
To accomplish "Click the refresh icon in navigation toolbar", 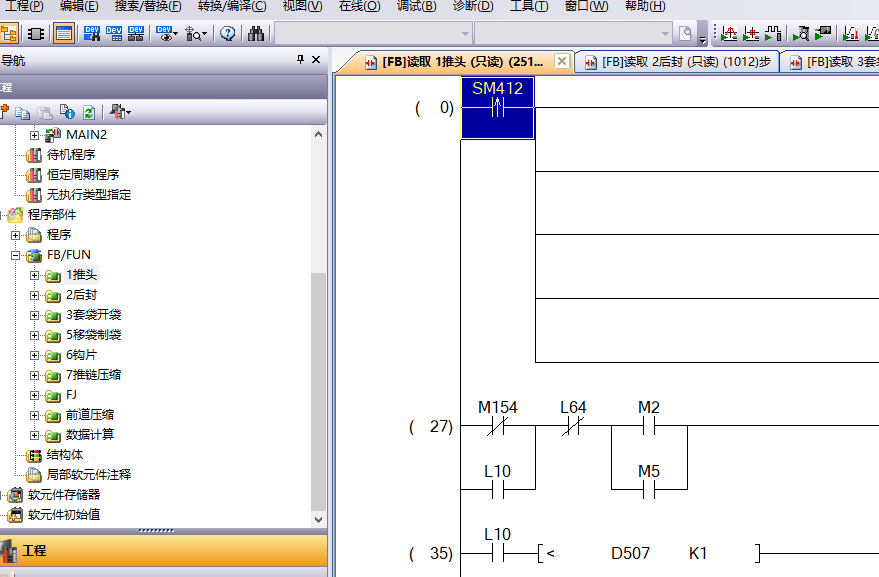I will coord(88,112).
